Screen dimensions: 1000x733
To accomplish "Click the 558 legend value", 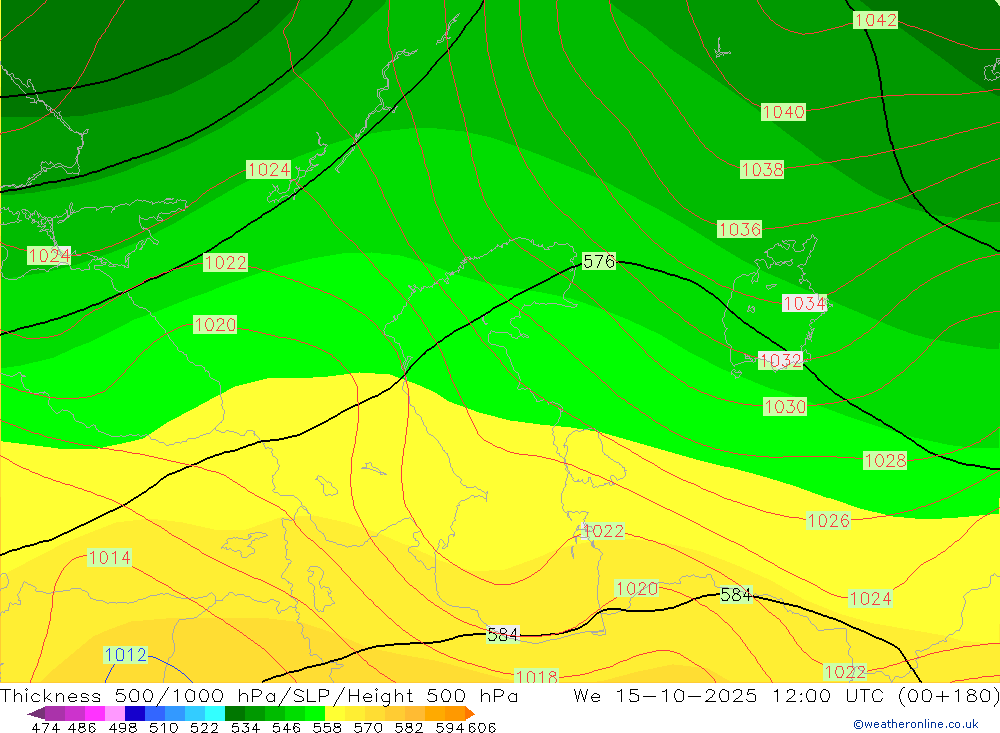I will coord(327,727).
